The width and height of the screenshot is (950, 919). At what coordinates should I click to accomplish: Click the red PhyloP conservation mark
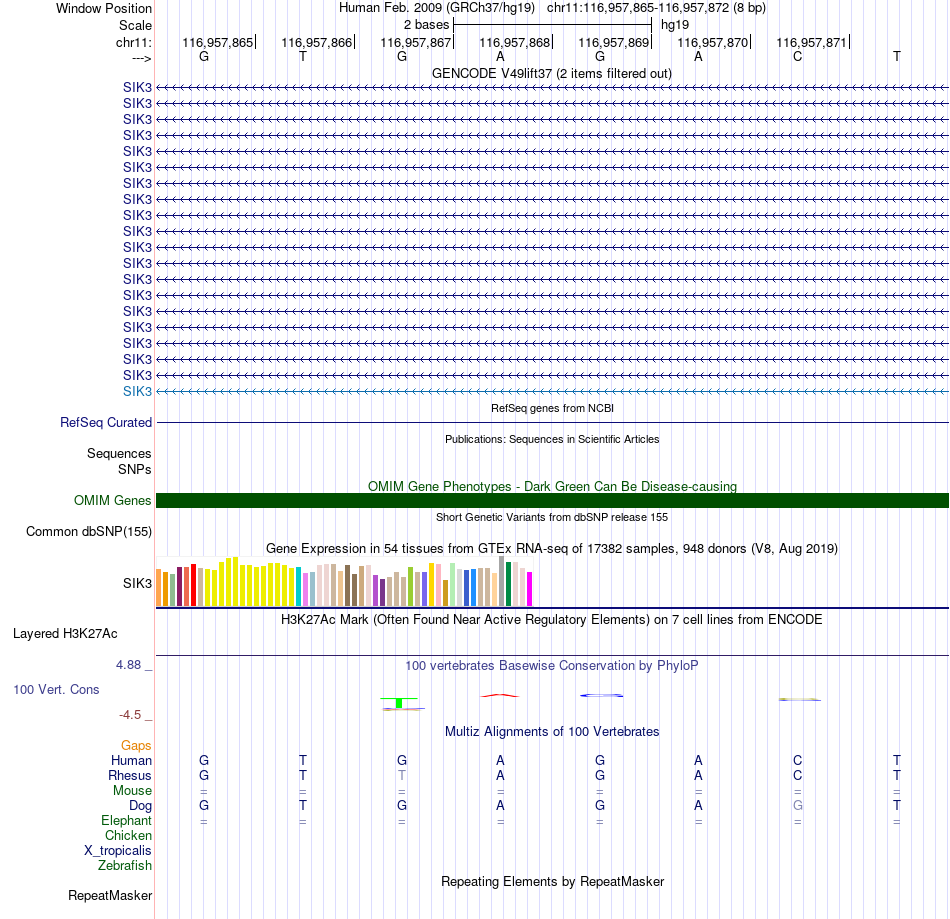pos(500,695)
